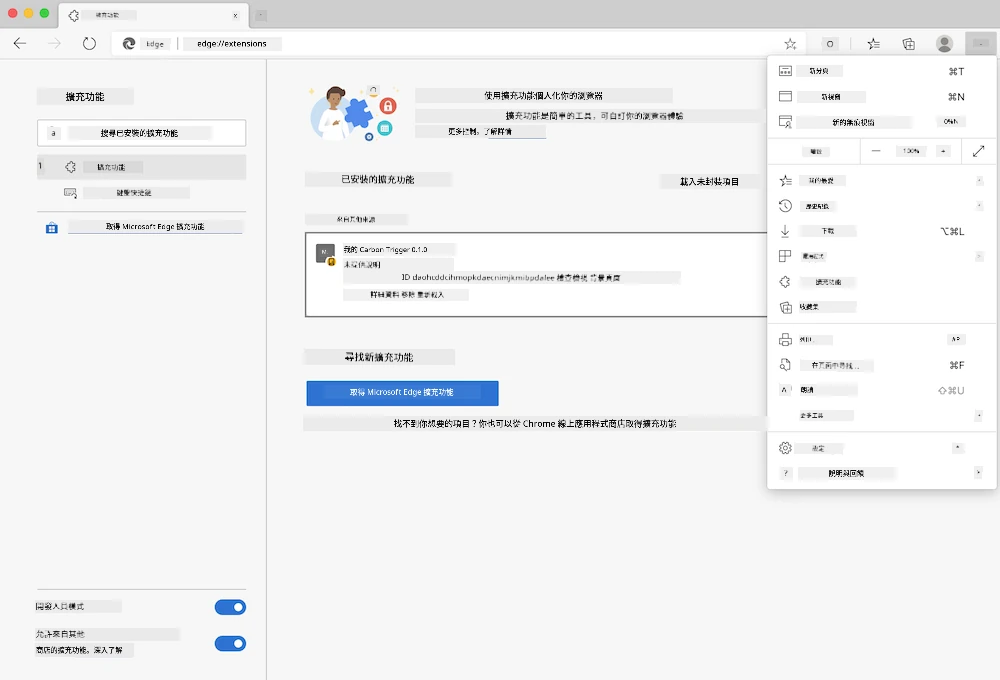Click the Settings gear icon in the menu
1000x680 pixels.
click(x=785, y=448)
